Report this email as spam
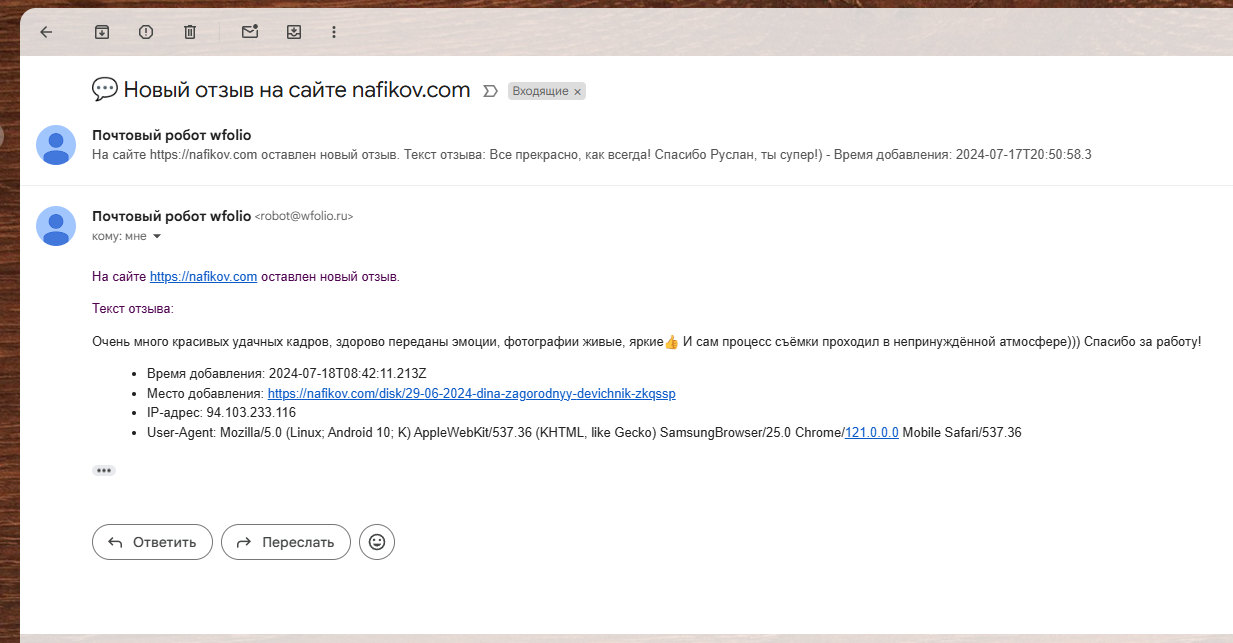This screenshot has width=1233, height=643. coord(145,31)
